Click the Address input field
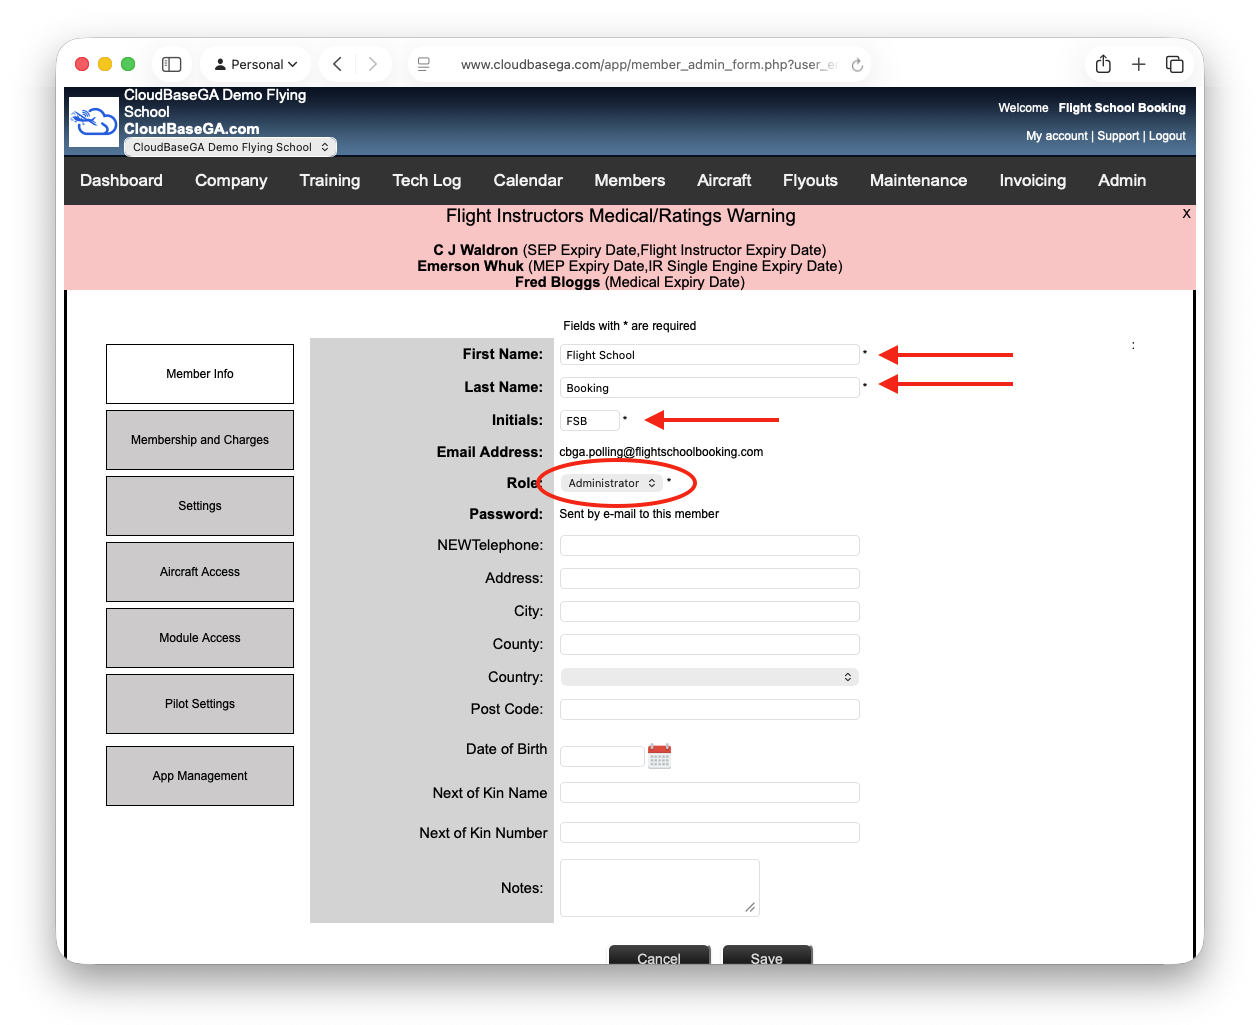 pyautogui.click(x=710, y=578)
